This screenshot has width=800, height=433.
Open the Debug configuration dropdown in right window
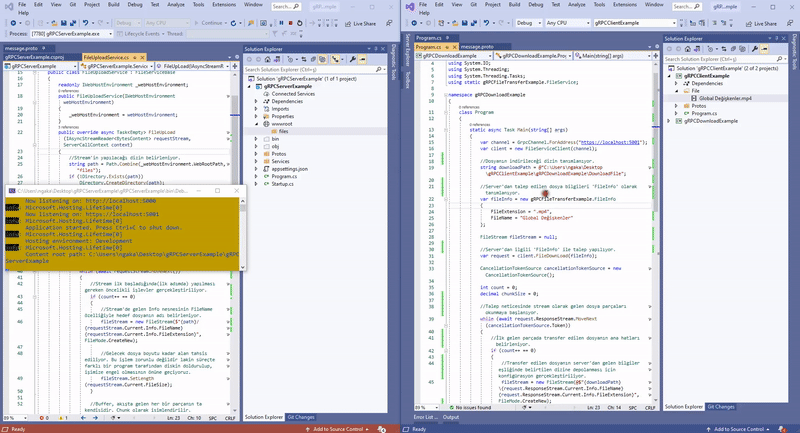[527, 21]
